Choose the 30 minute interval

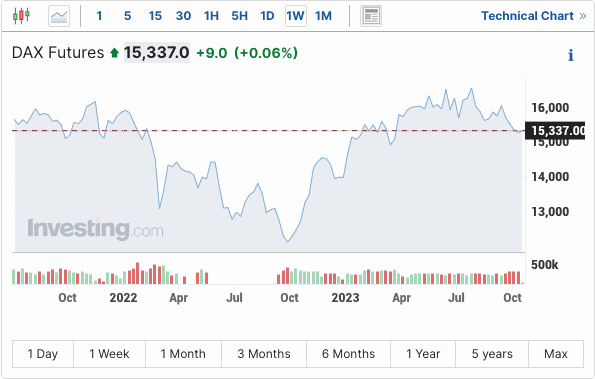click(183, 16)
